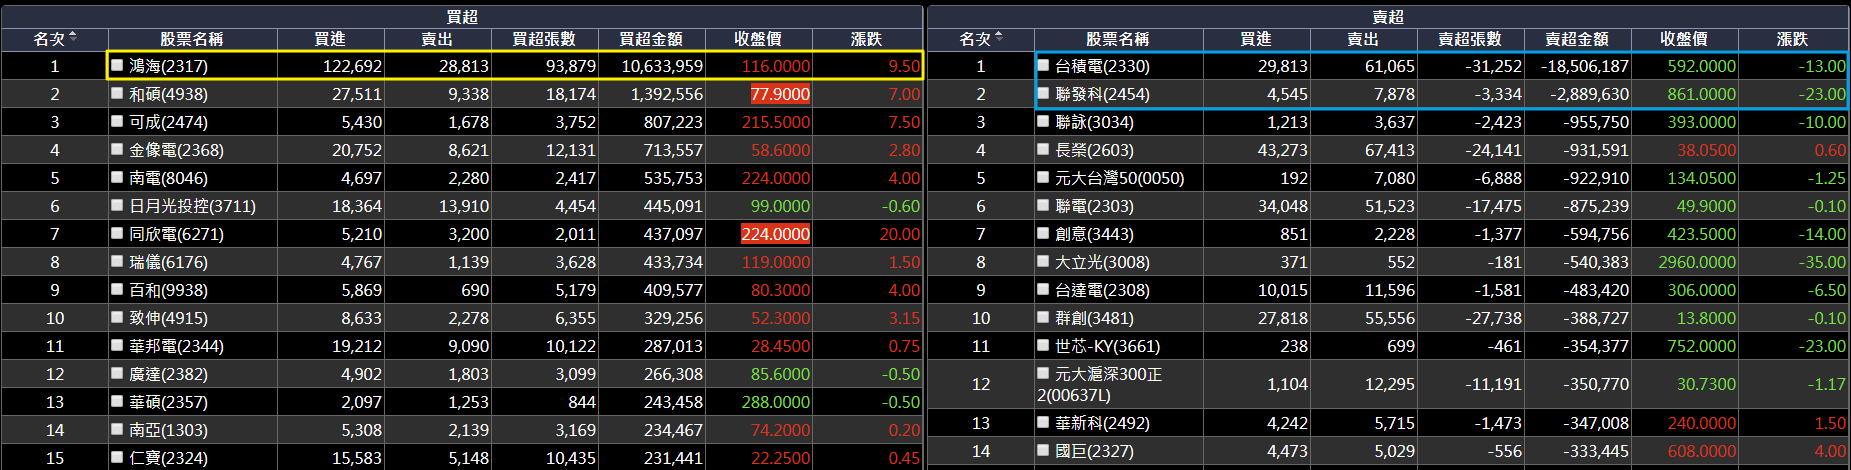Click the 收盤價 header in 買超 table

[758, 39]
